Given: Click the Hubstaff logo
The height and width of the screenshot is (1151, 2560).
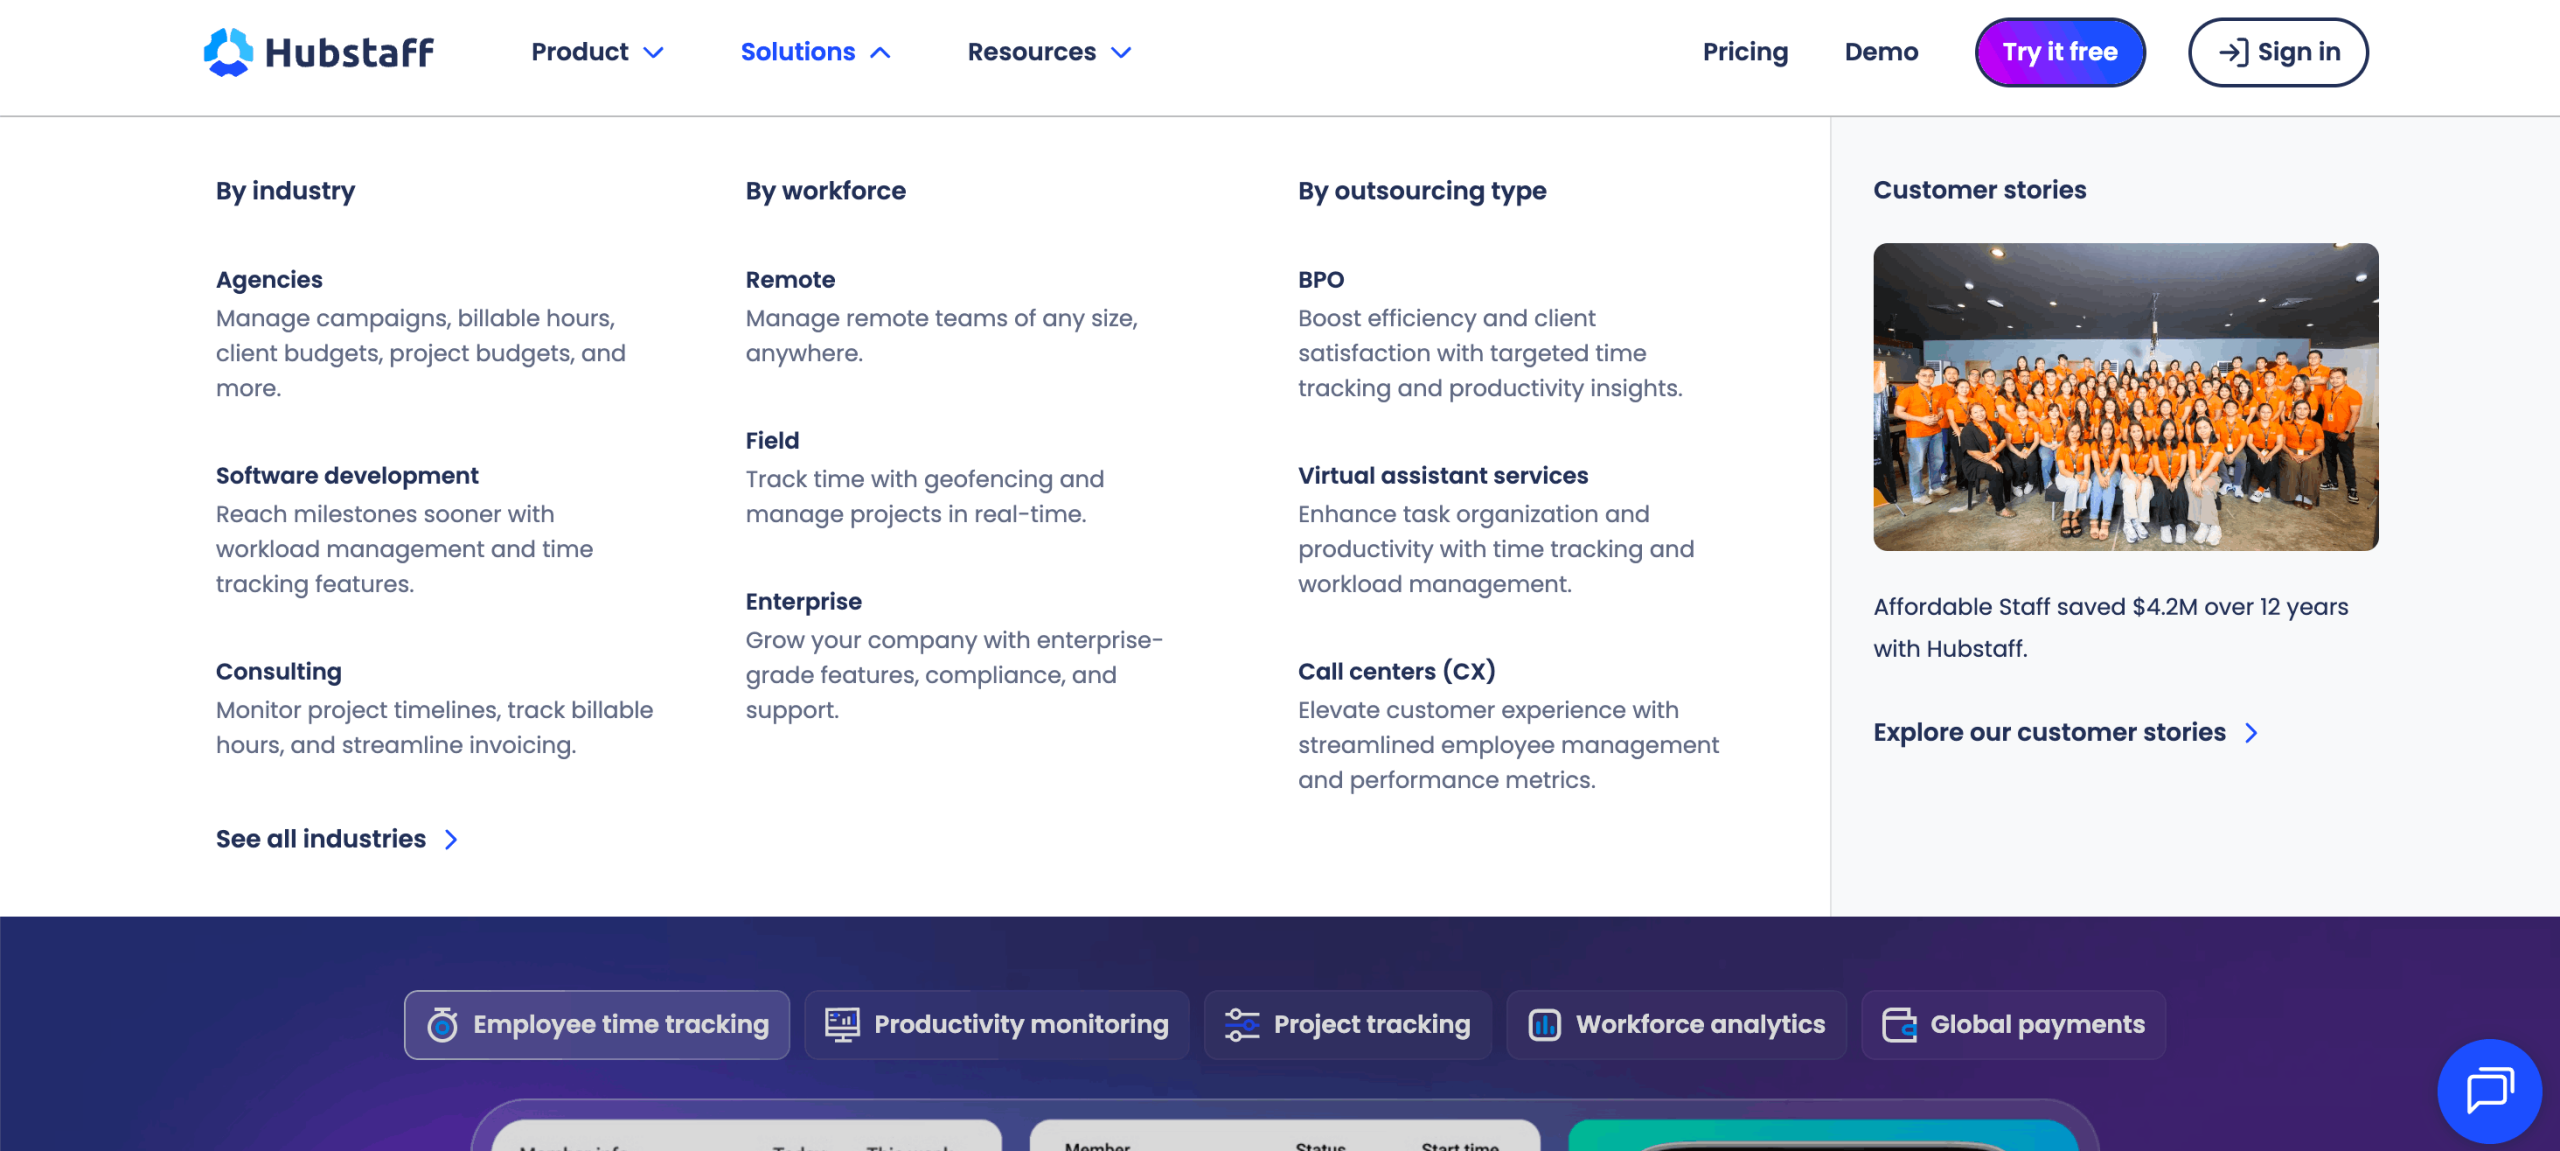Looking at the screenshot, I should pos(318,52).
